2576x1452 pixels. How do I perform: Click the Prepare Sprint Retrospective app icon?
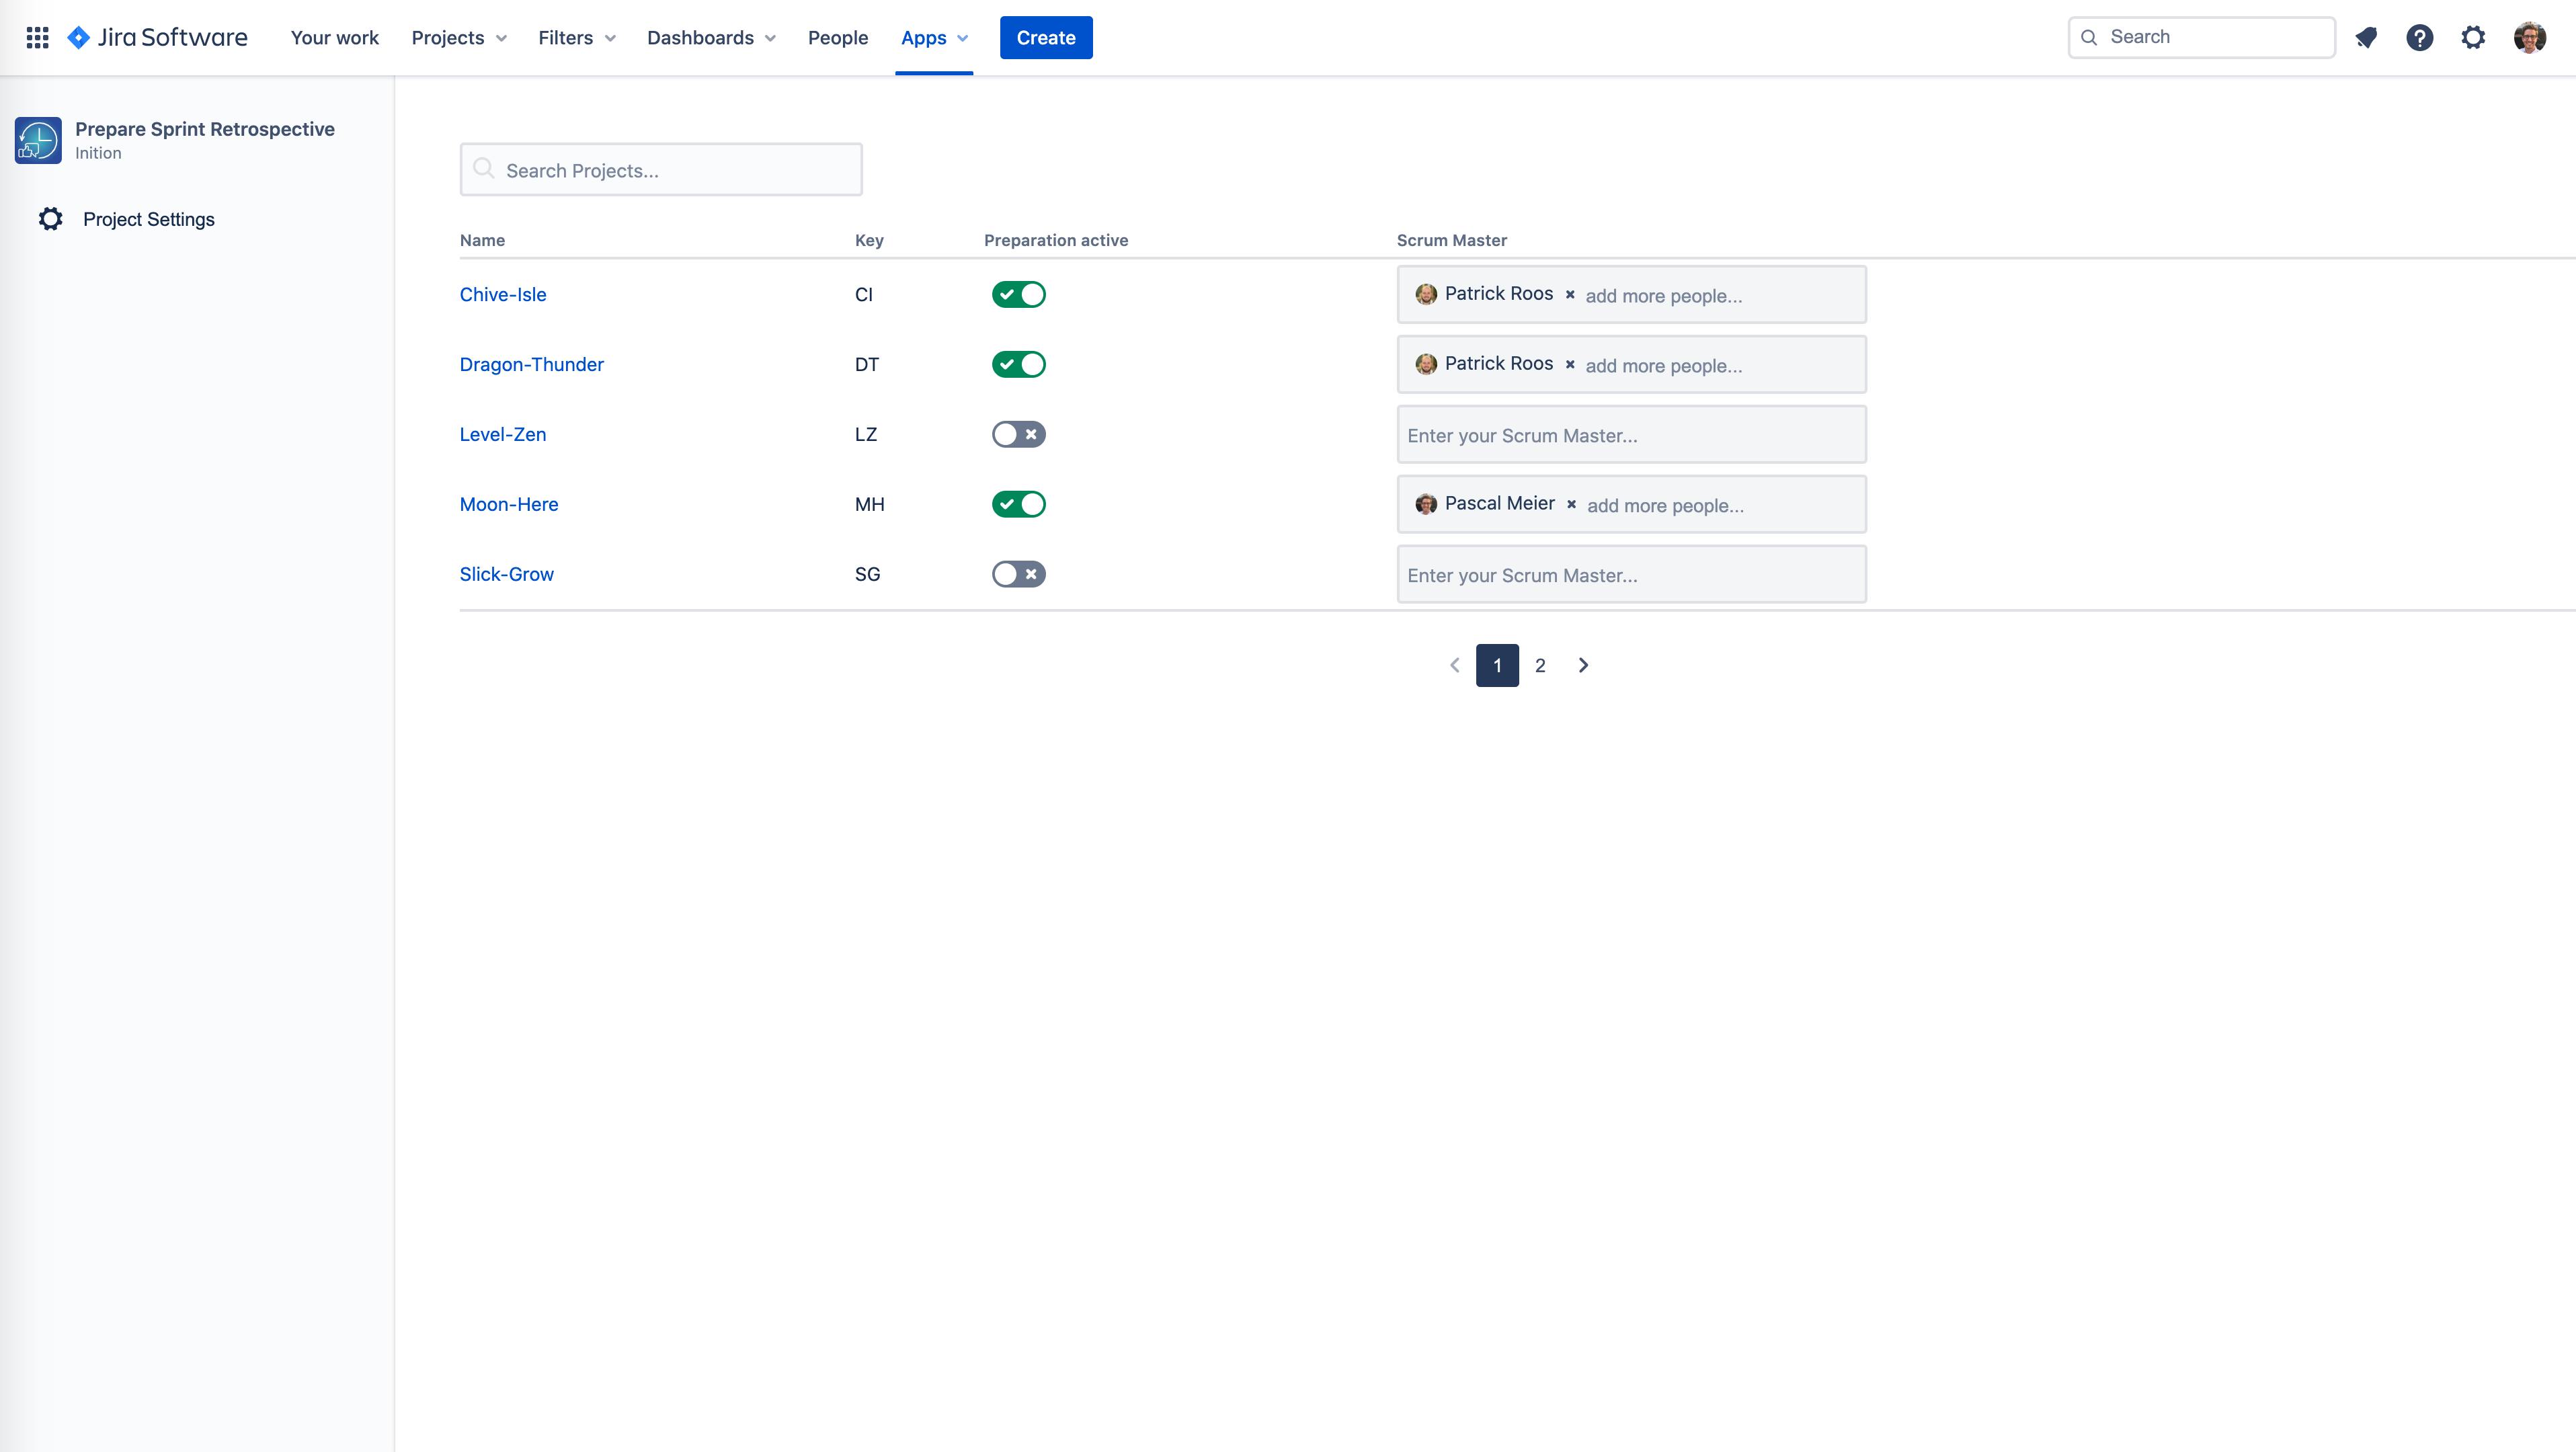tap(38, 140)
